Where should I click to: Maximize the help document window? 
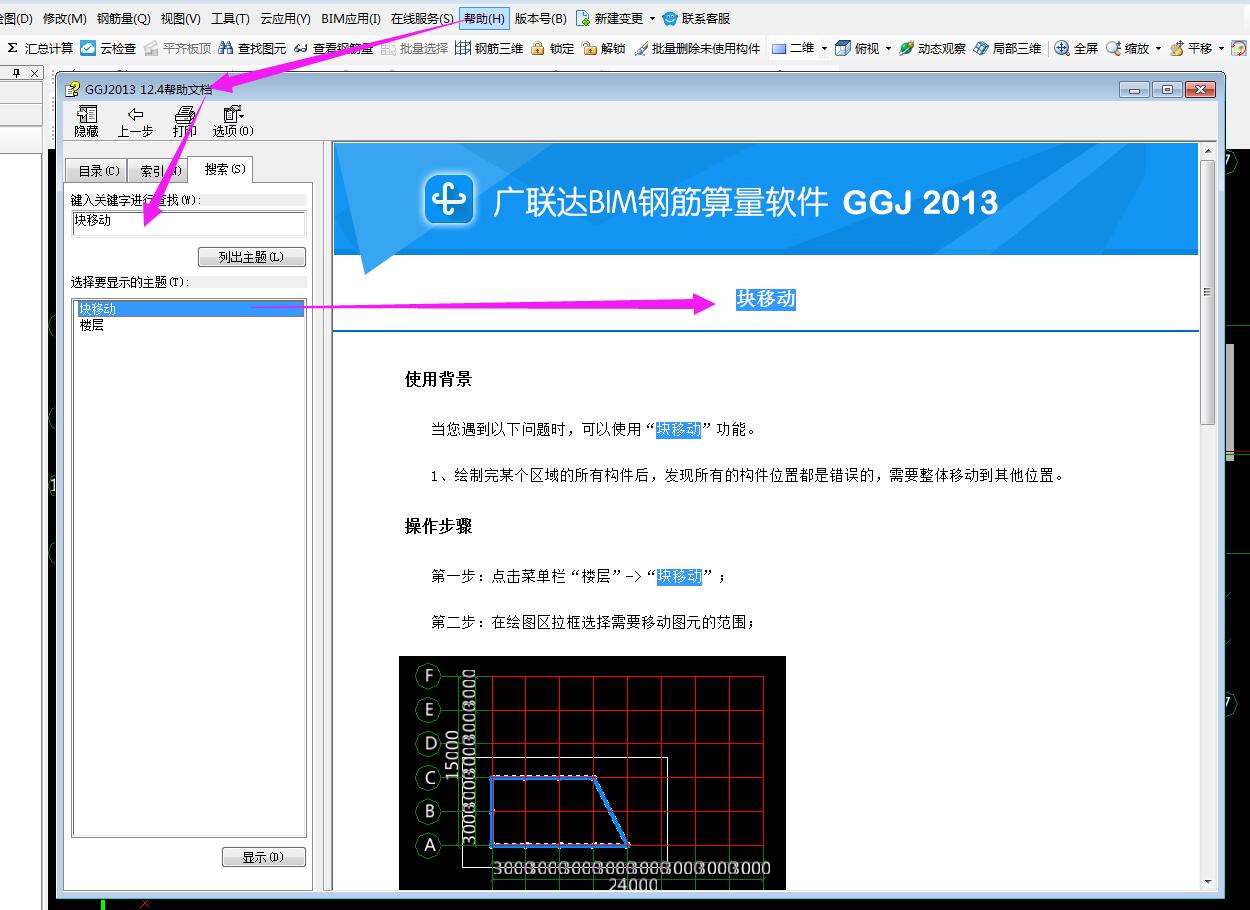coord(1167,90)
